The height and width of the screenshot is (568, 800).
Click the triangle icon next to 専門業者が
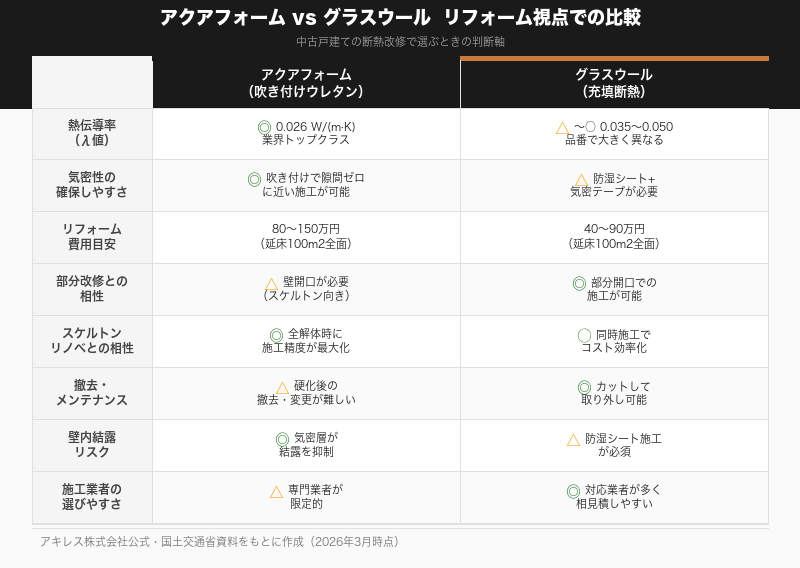(276, 491)
